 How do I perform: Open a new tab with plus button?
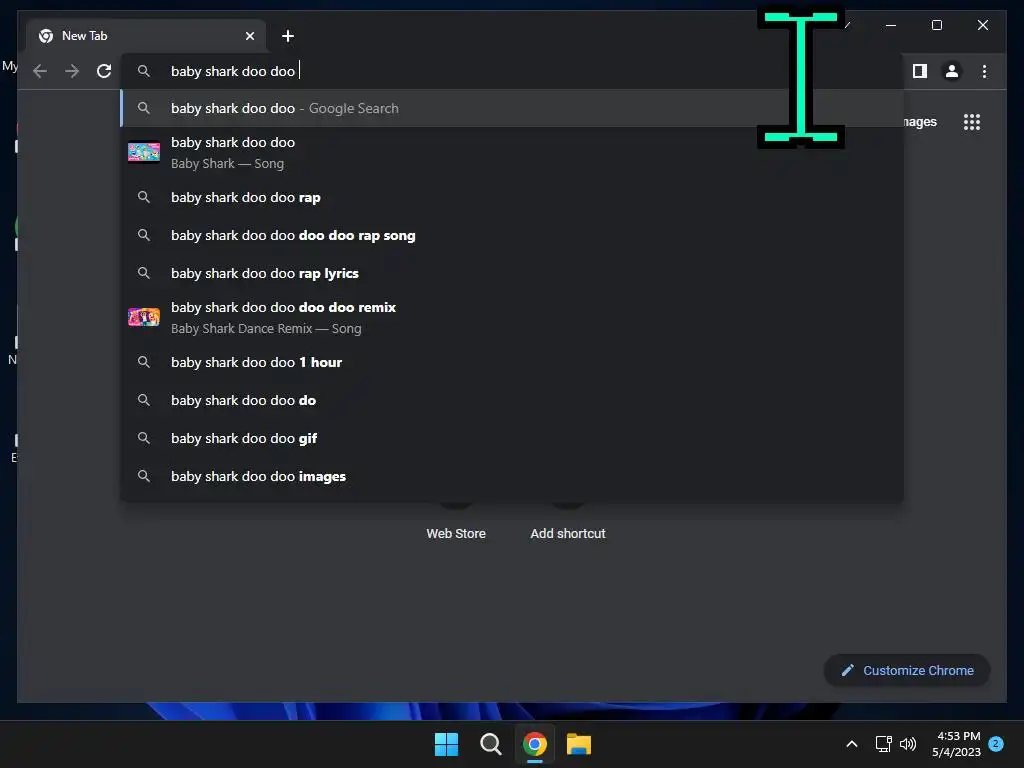[288, 36]
